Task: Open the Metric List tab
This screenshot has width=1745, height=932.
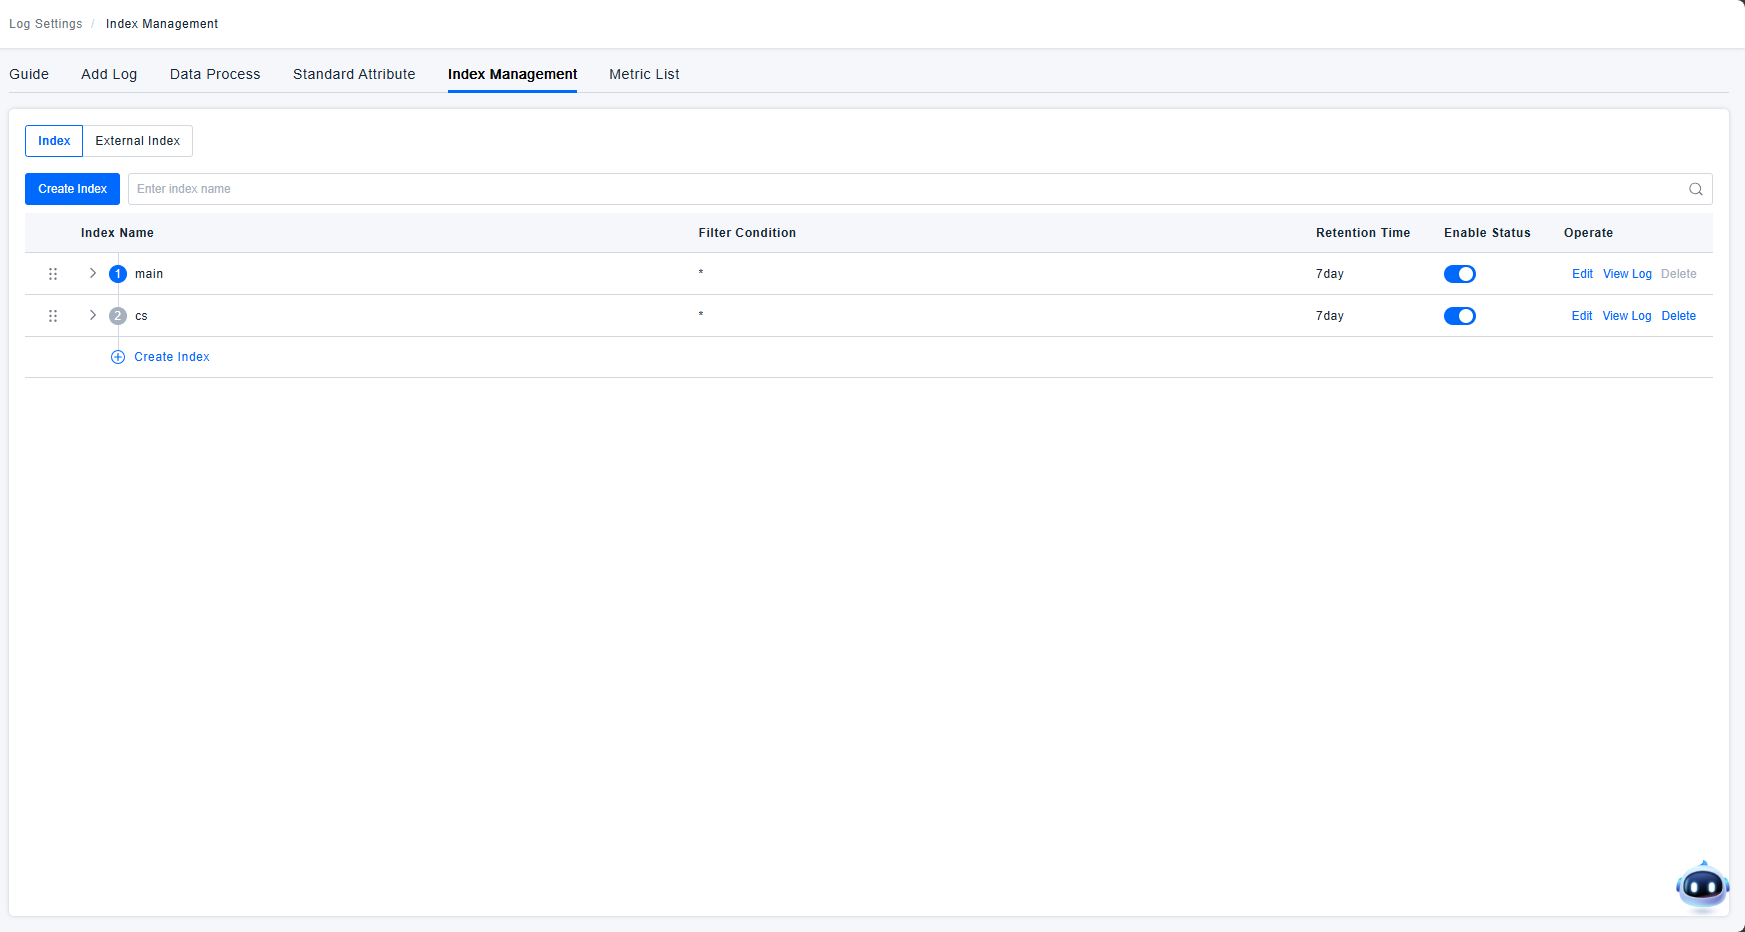Action: (644, 74)
